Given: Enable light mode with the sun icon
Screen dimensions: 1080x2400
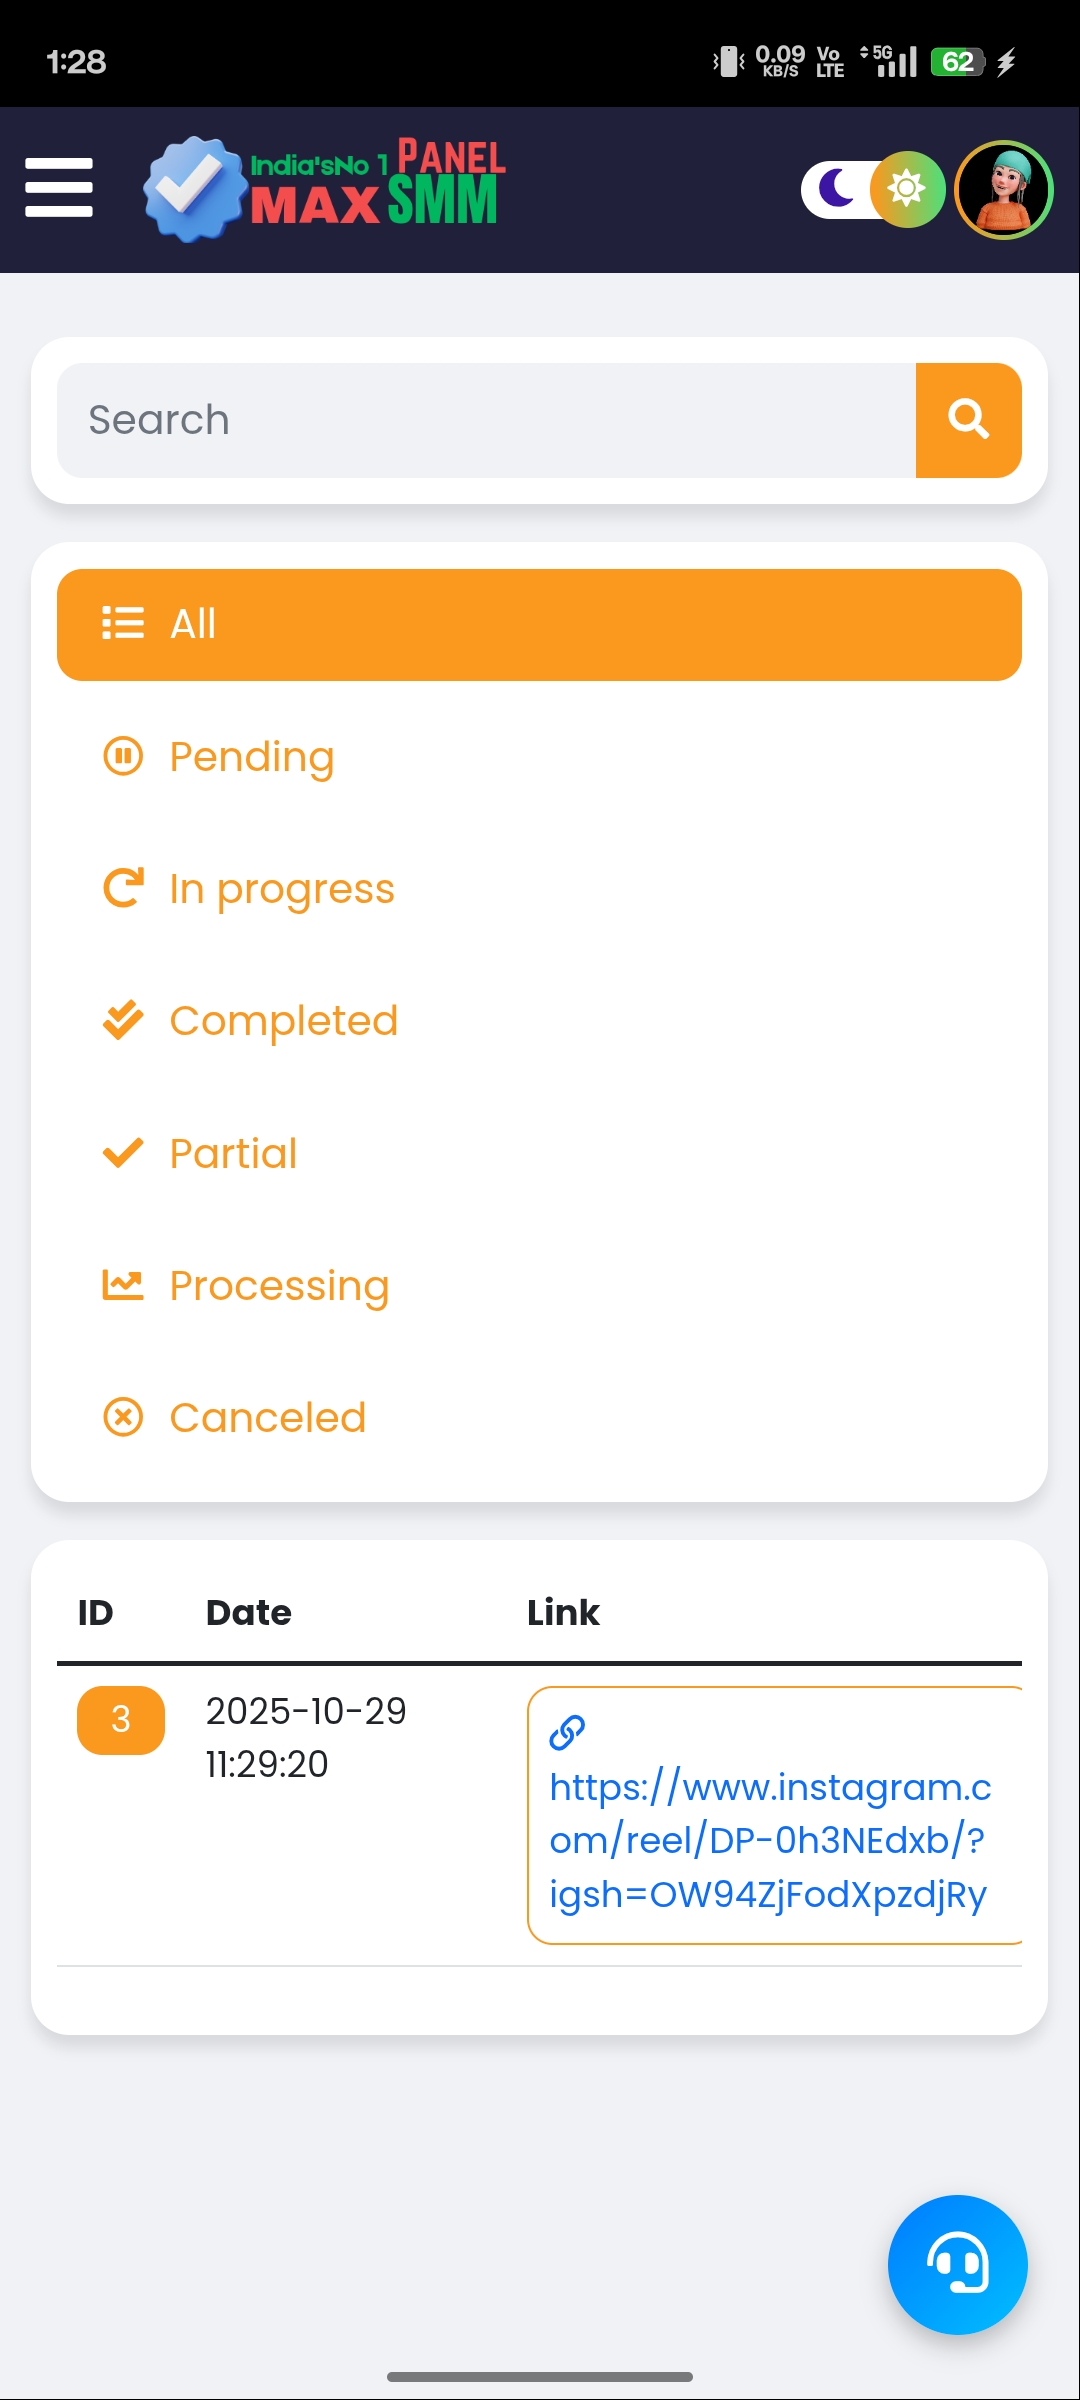Looking at the screenshot, I should pos(906,188).
